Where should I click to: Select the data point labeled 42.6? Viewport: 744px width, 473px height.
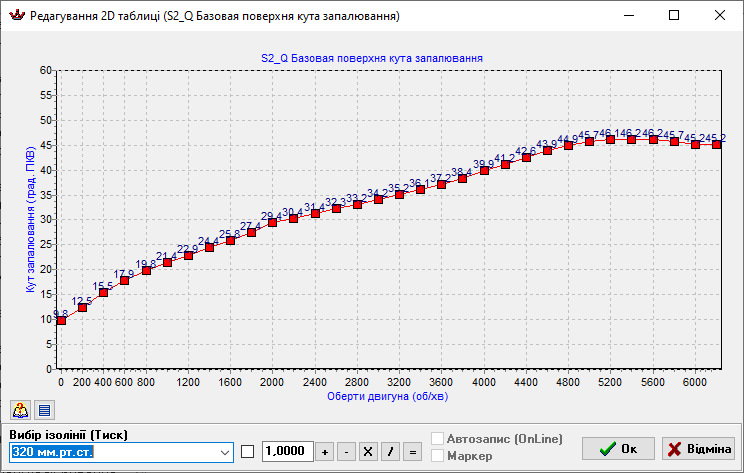coord(526,158)
